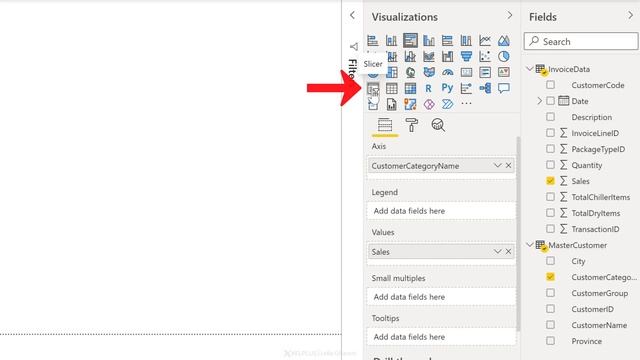Select the Decomposition tree visual
Image resolution: width=640 pixels, height=360 pixels.
point(485,88)
